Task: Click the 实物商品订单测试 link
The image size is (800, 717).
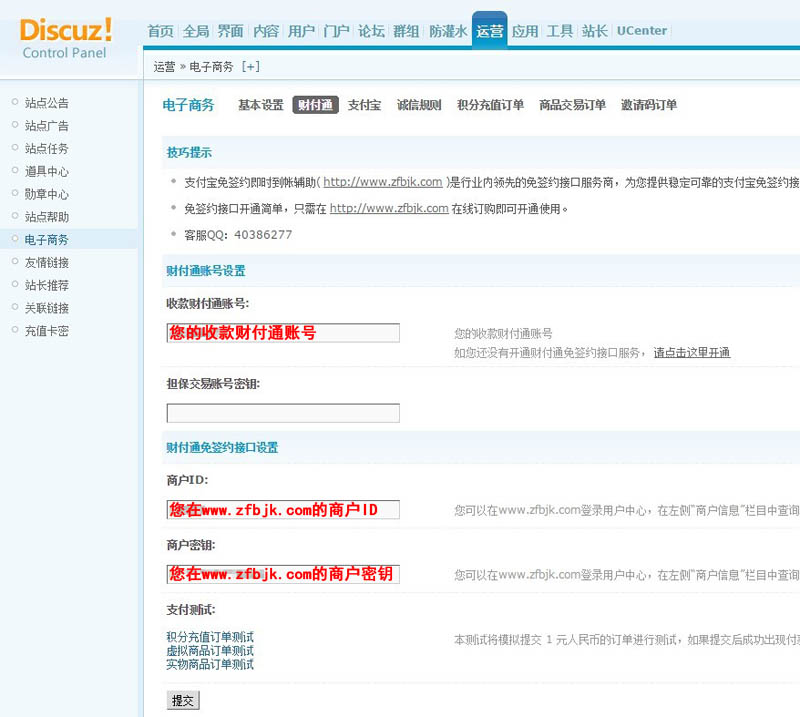Action: pyautogui.click(x=210, y=664)
